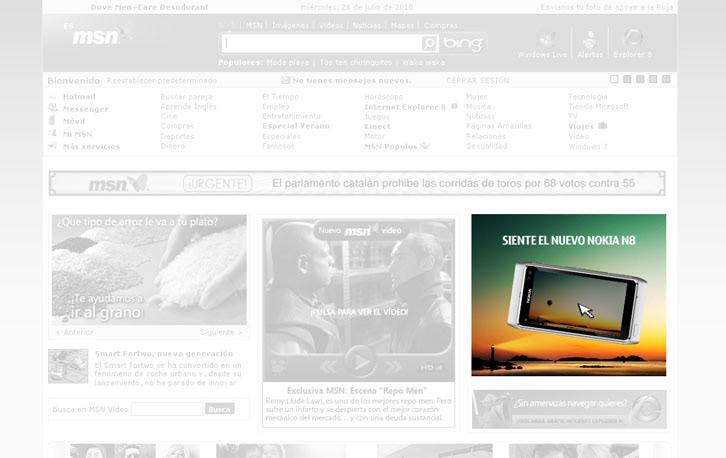Image resolution: width=726 pixels, height=458 pixels.
Task: Launch the Explorer 8 icon
Action: (632, 39)
